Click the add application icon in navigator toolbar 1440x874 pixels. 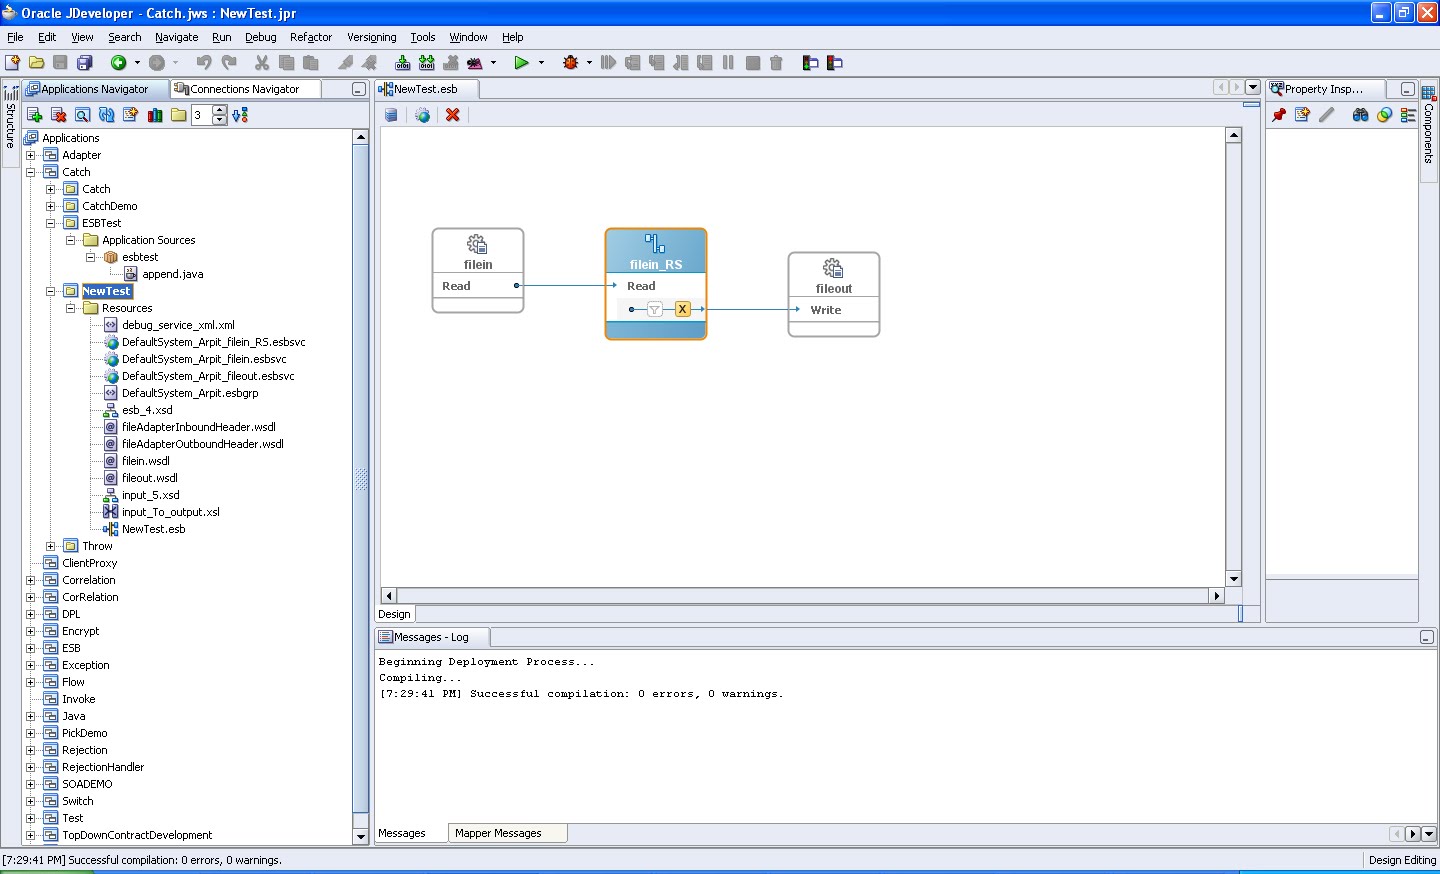click(x=34, y=115)
